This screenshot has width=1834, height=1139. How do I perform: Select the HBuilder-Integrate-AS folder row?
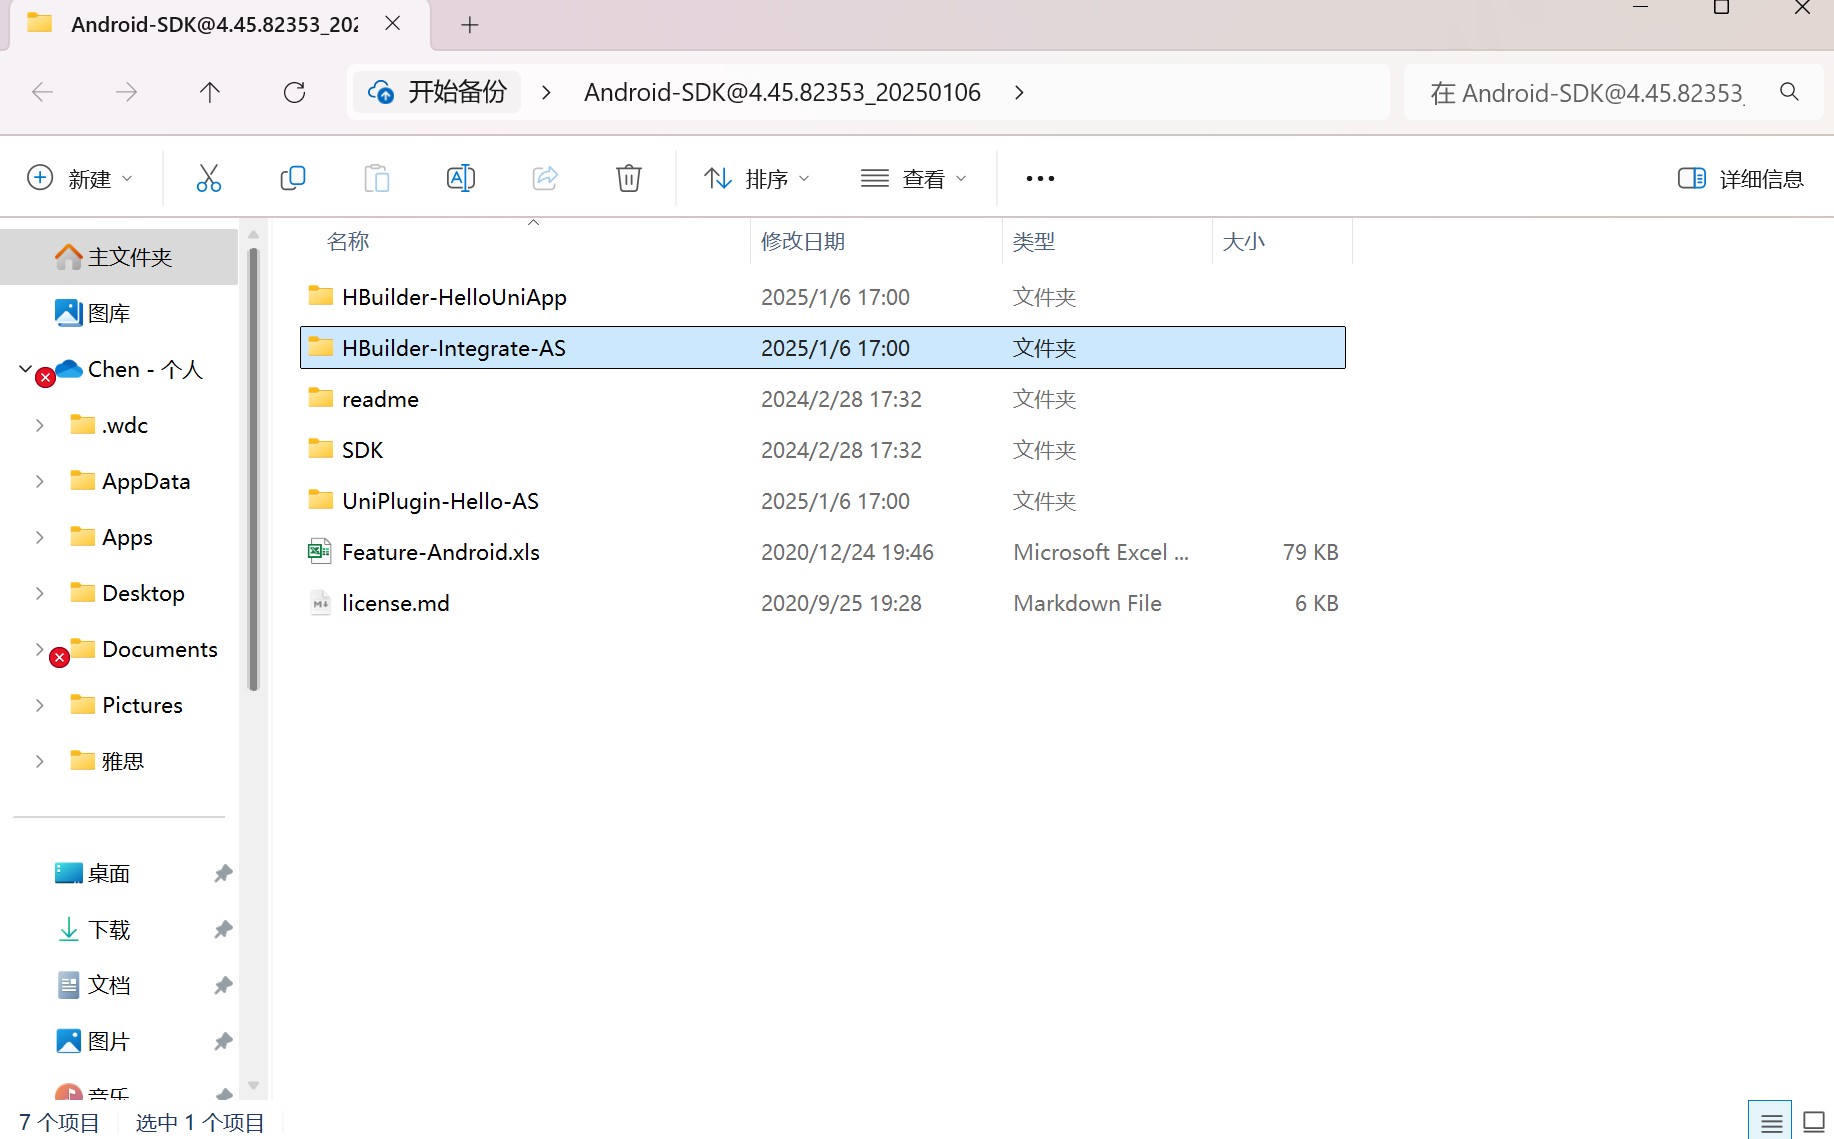point(822,347)
